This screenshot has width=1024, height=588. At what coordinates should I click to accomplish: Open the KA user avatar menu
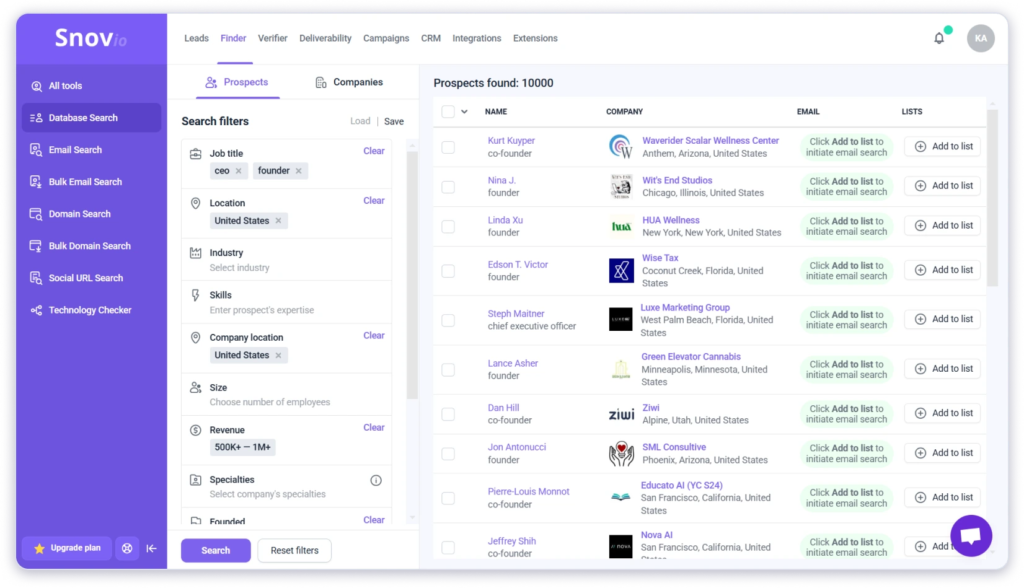coord(980,38)
